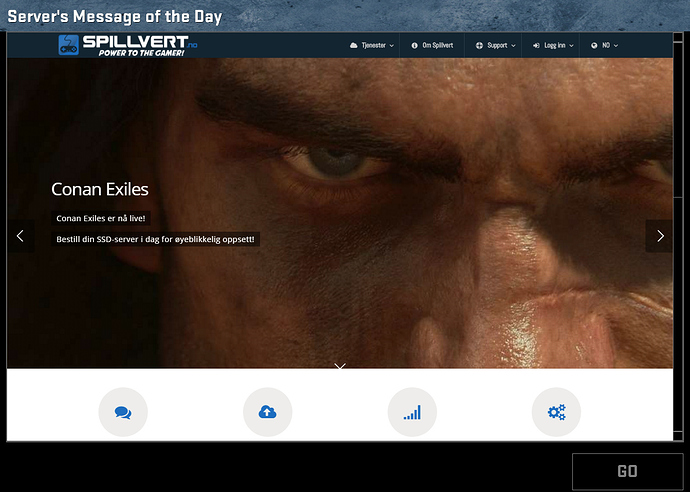Click the sign-in arrow icon beside Logg inn

[536, 45]
